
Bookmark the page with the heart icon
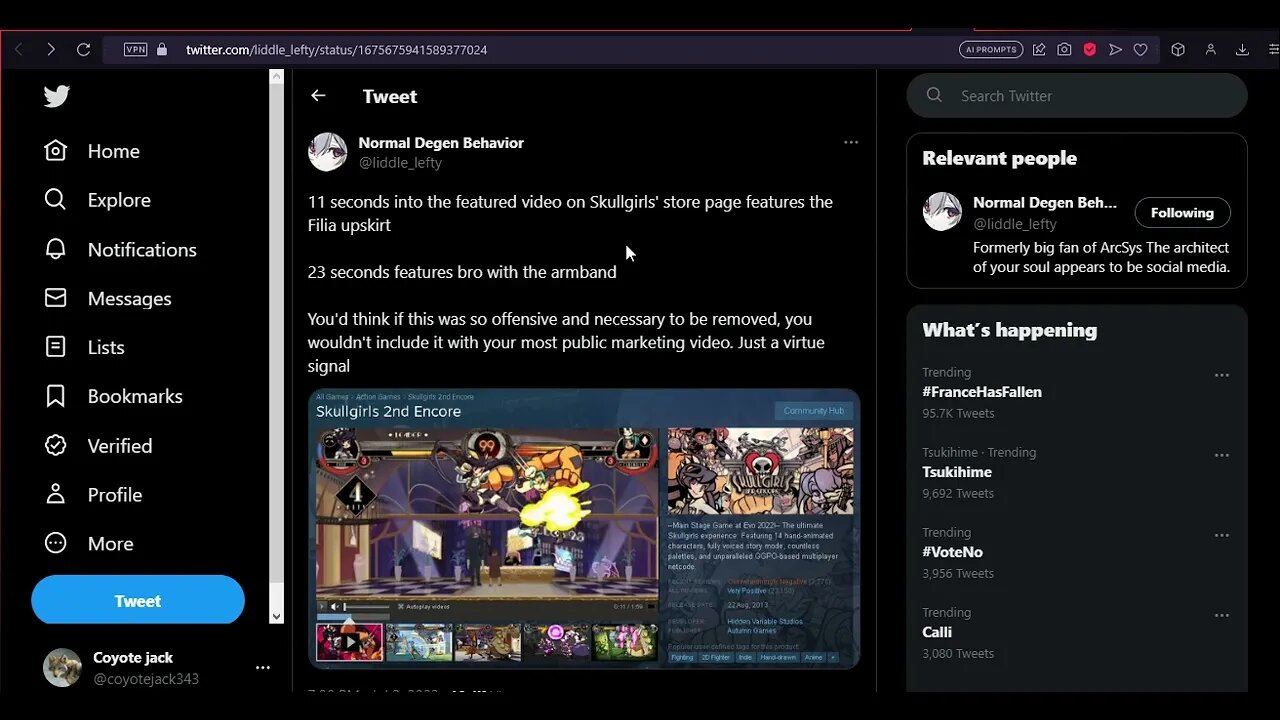click(x=1140, y=49)
